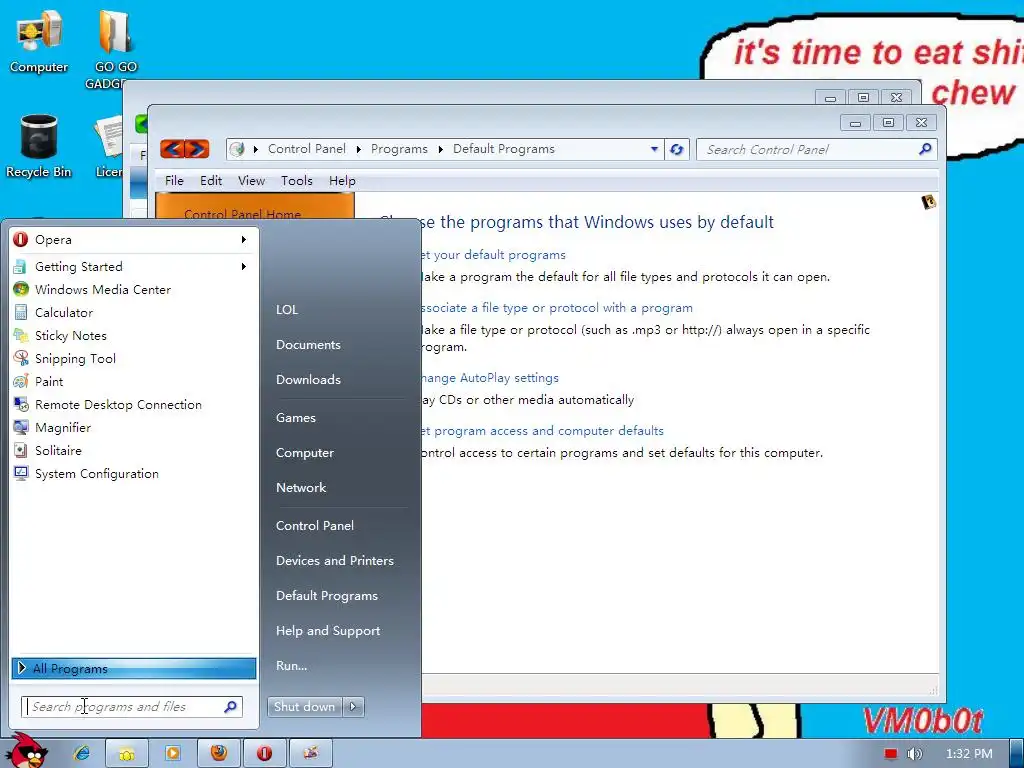This screenshot has width=1024, height=768.
Task: Open the Tools menu
Action: 296,181
